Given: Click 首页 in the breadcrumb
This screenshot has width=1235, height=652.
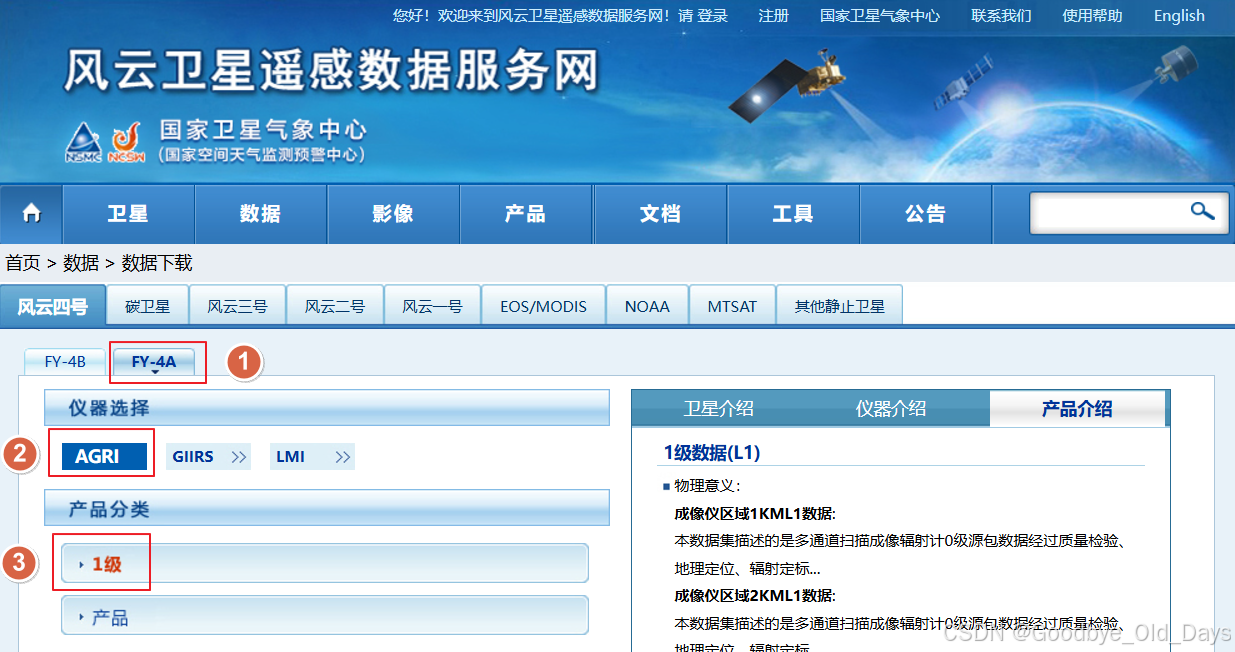Looking at the screenshot, I should click(x=23, y=263).
